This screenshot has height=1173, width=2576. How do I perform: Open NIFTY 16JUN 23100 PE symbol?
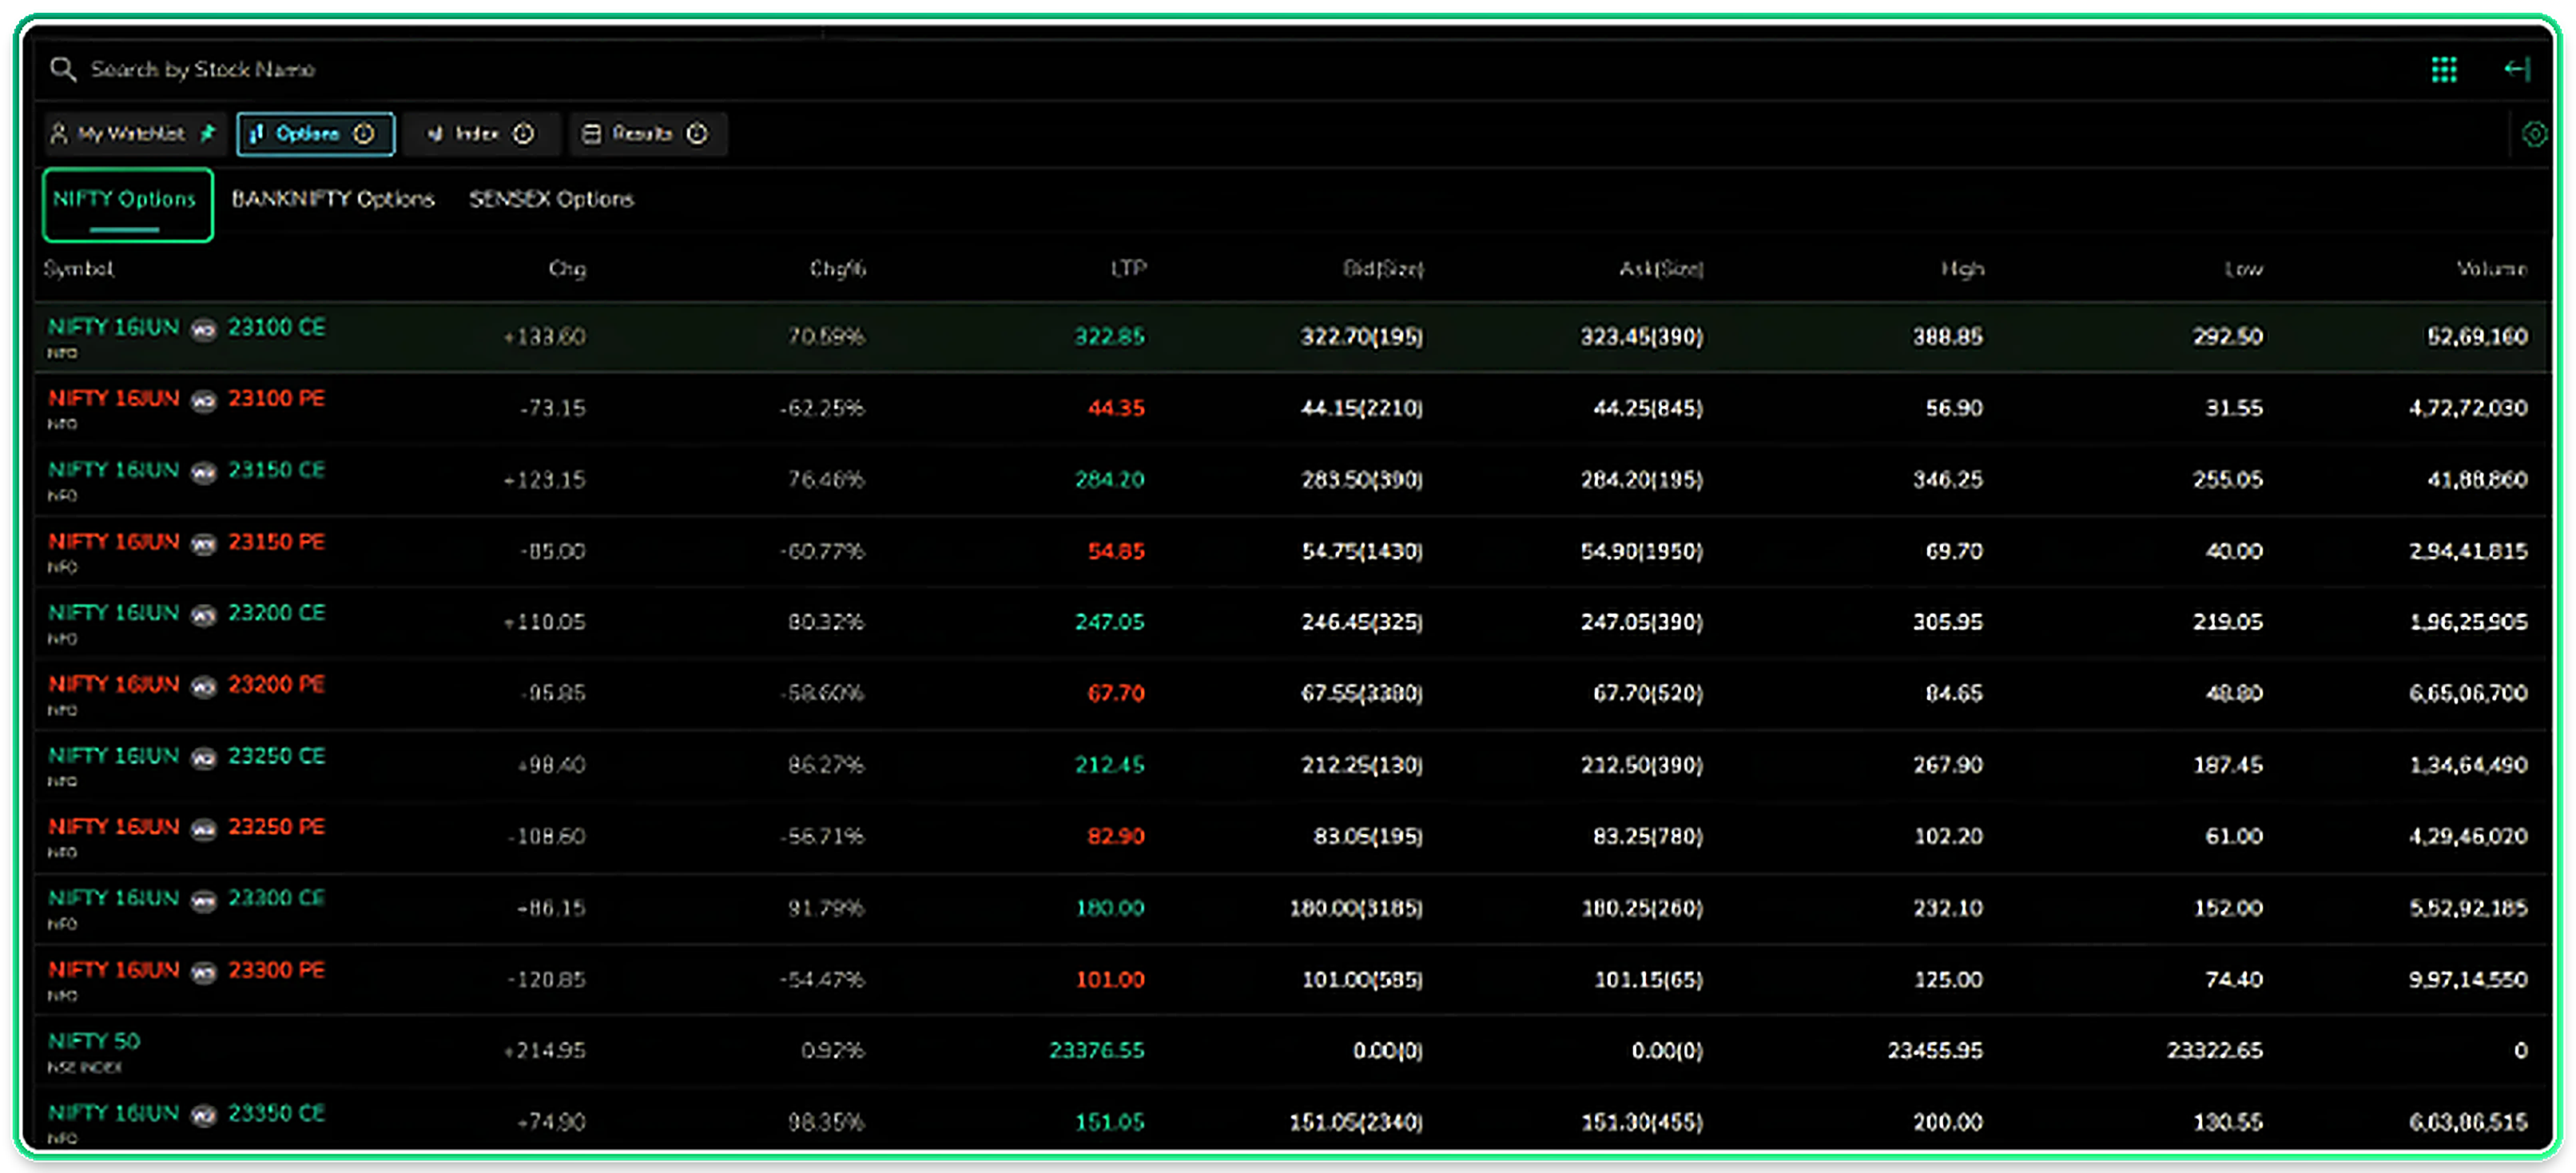point(187,399)
